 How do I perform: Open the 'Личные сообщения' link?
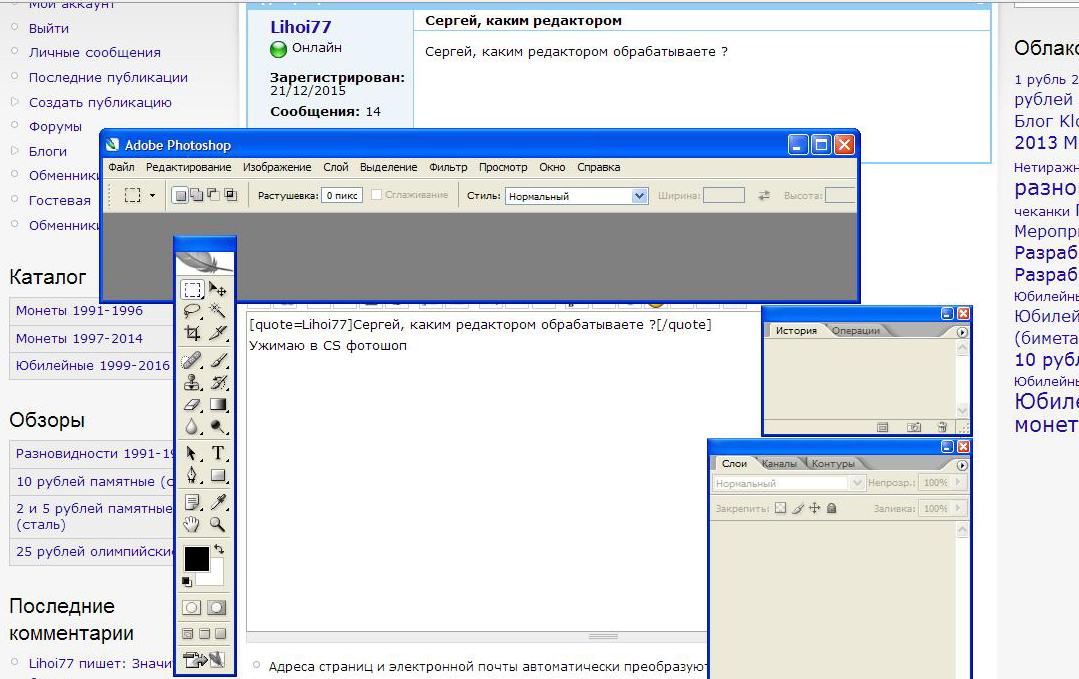pyautogui.click(x=94, y=52)
